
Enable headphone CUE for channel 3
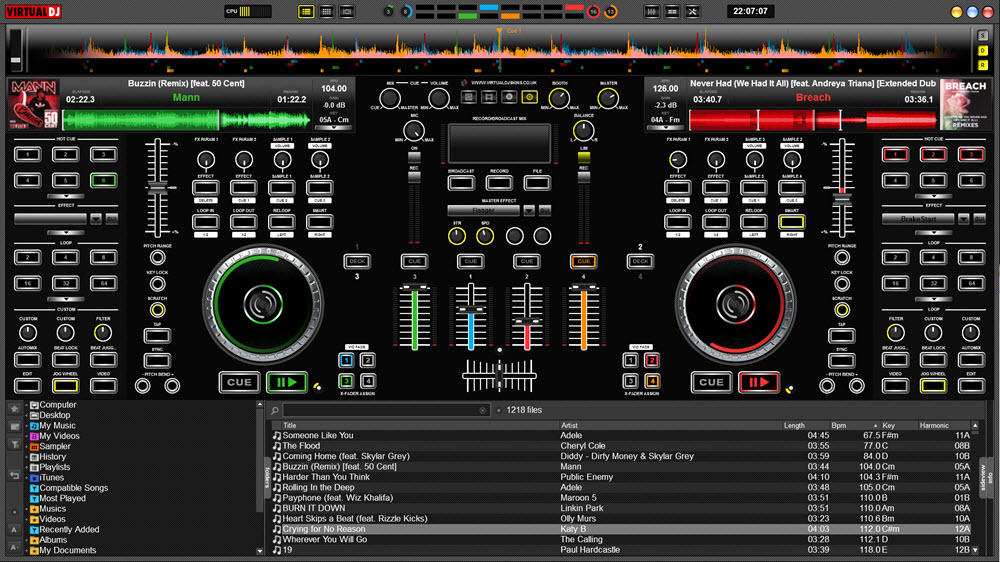415,261
